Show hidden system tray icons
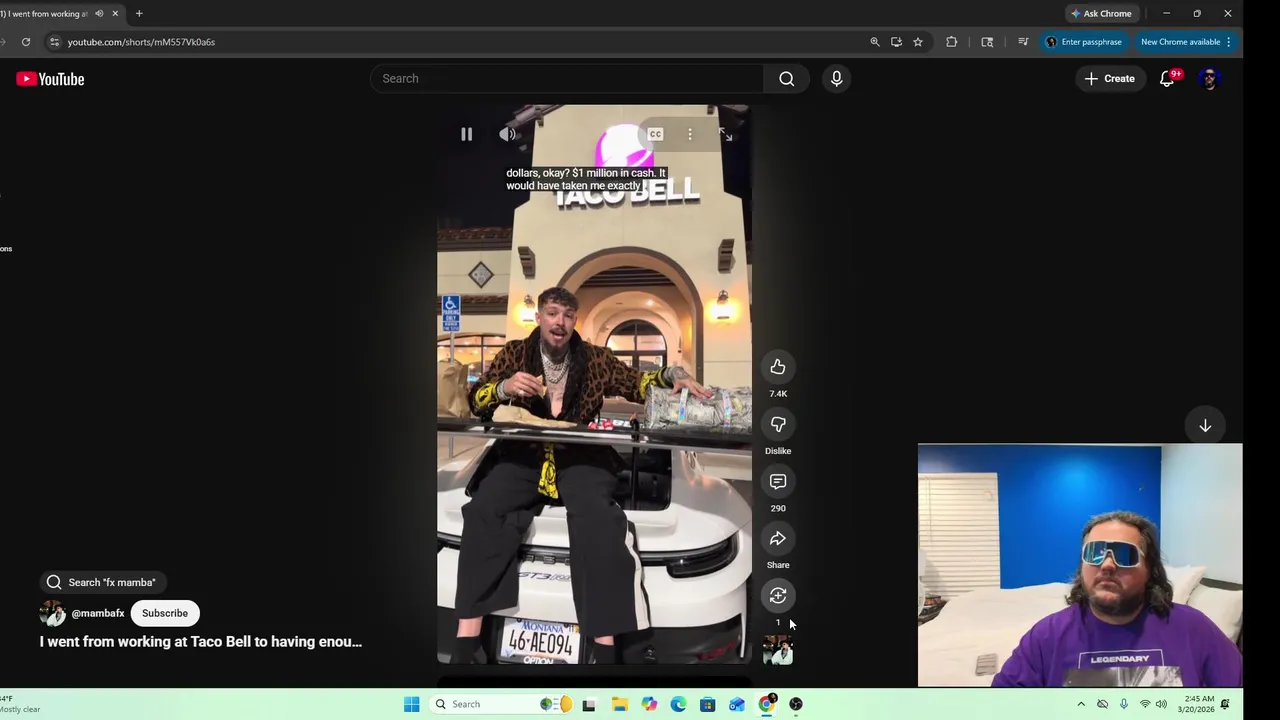Viewport: 1280px width, 720px height. (x=1081, y=704)
